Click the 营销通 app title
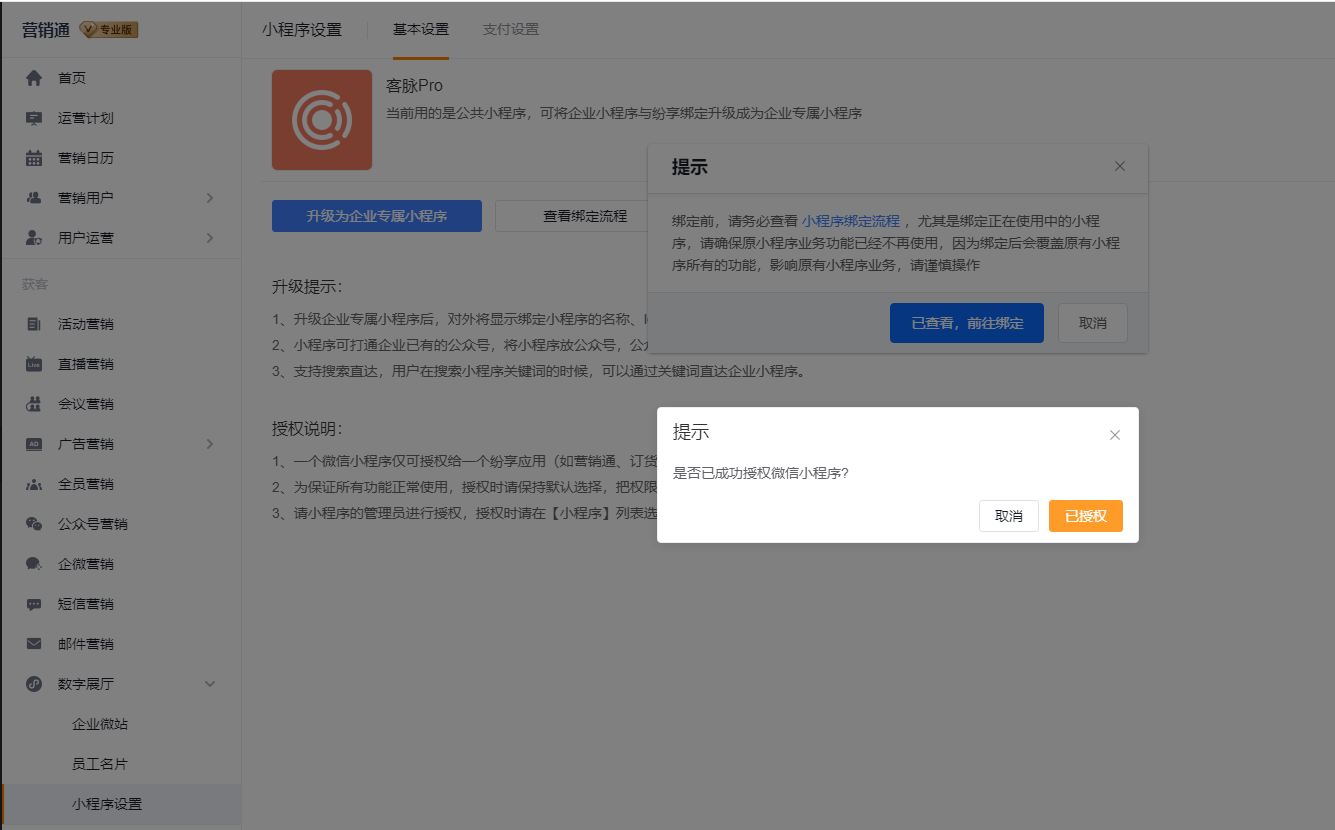The height and width of the screenshot is (830, 1335). point(46,30)
